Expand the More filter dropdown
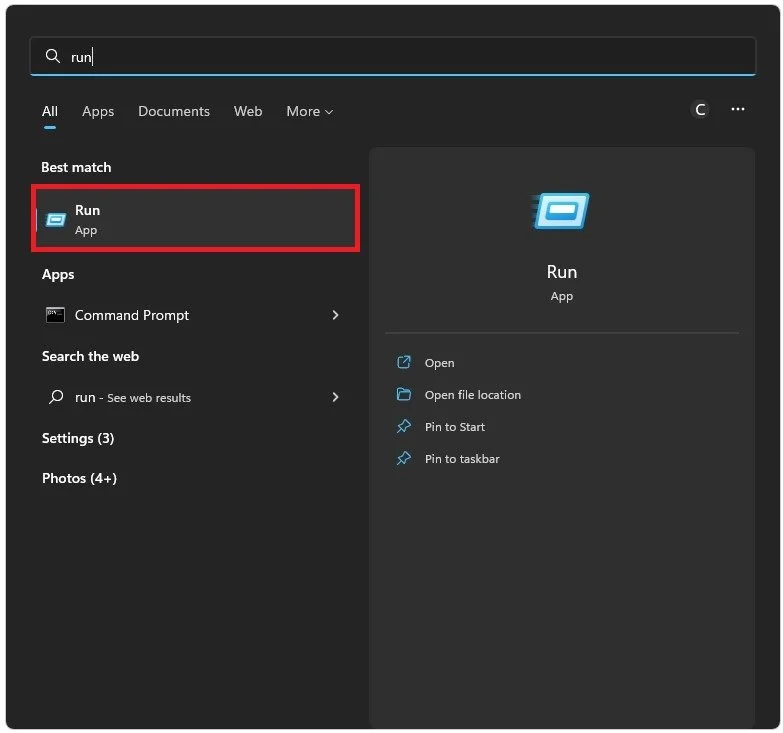 click(x=310, y=111)
